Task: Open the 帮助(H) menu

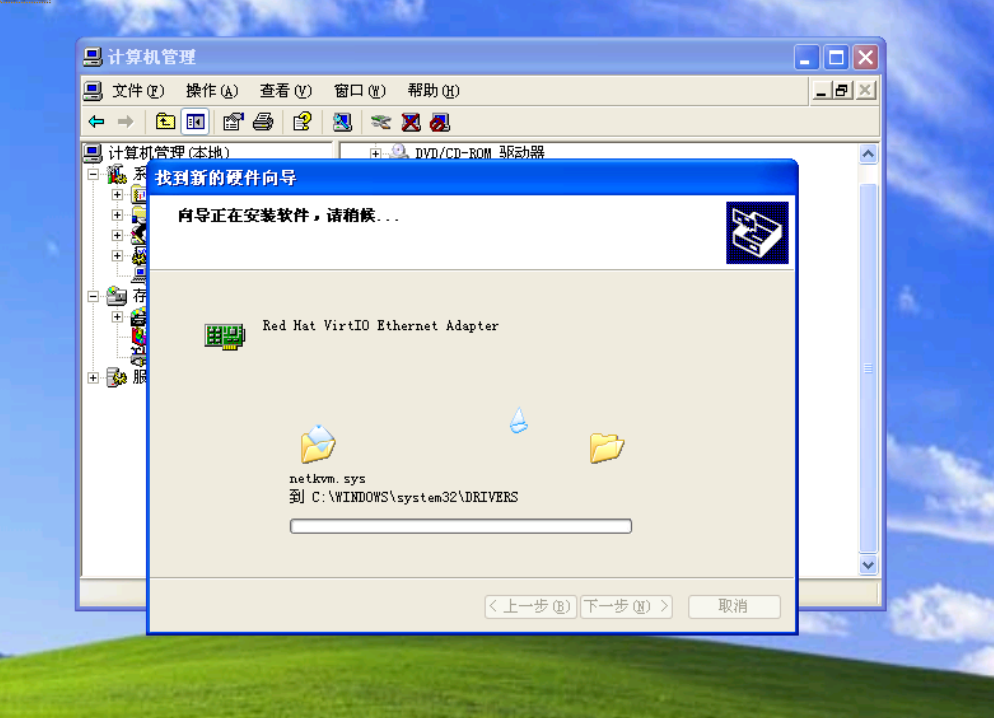Action: point(434,91)
